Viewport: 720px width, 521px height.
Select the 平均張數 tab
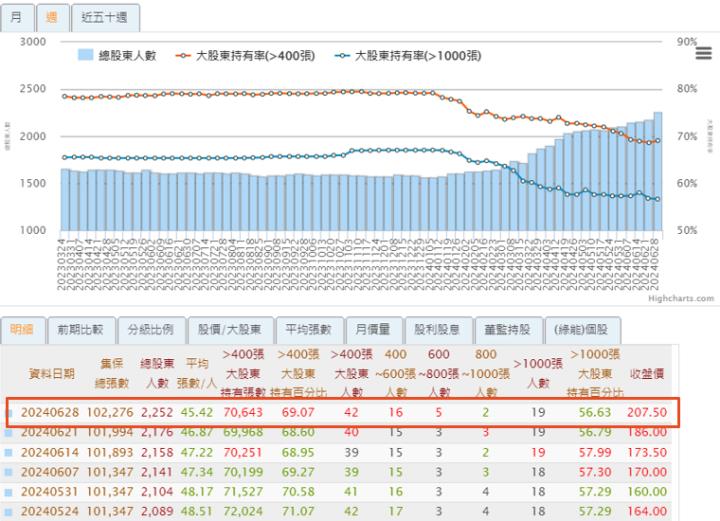[x=307, y=329]
